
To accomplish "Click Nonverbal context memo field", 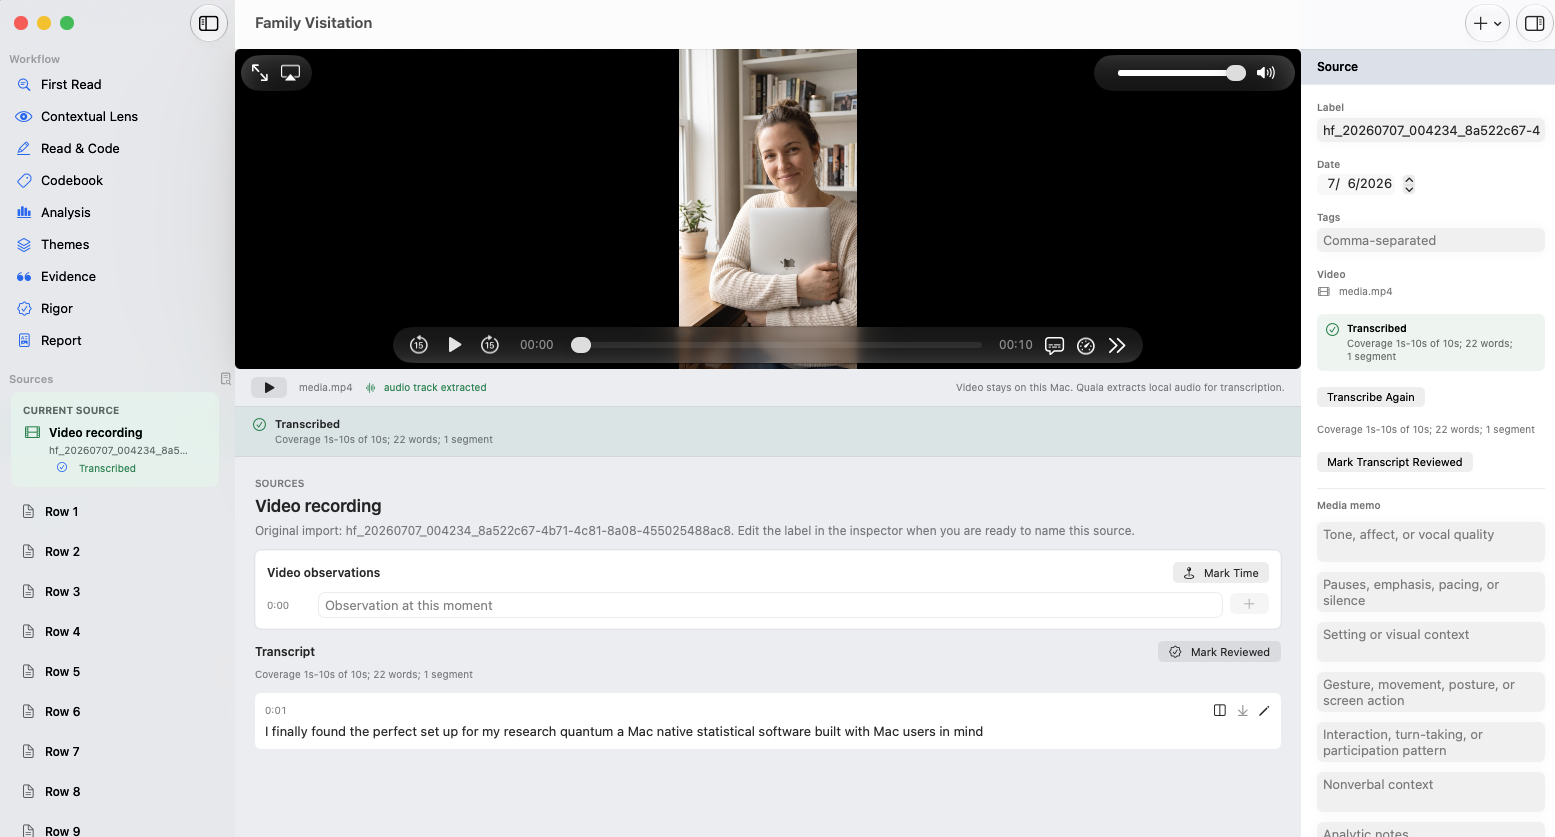I will click(1431, 792).
